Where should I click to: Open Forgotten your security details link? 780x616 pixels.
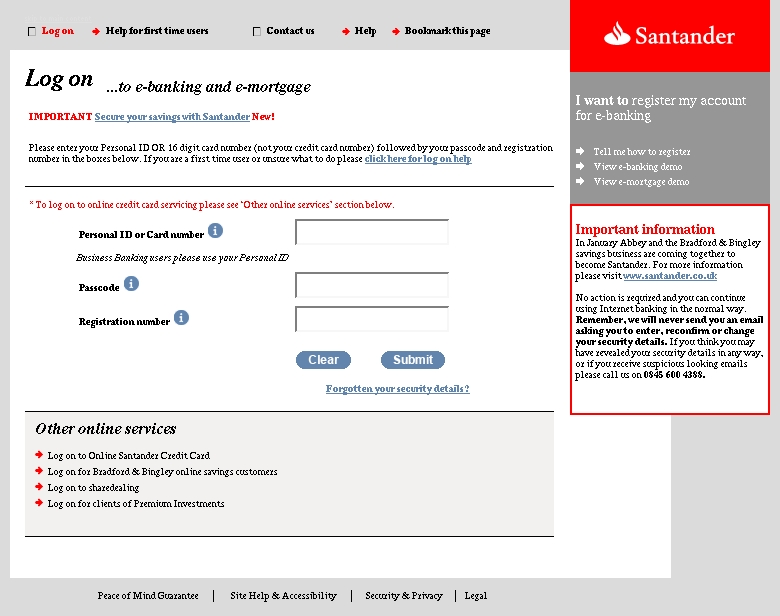[x=397, y=389]
